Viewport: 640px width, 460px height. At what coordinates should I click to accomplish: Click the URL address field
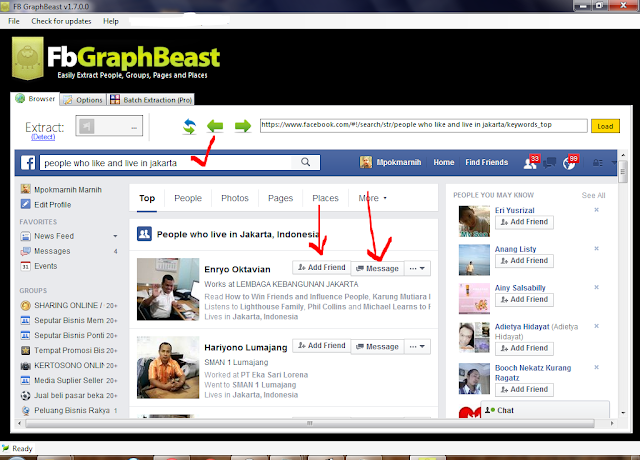click(424, 126)
